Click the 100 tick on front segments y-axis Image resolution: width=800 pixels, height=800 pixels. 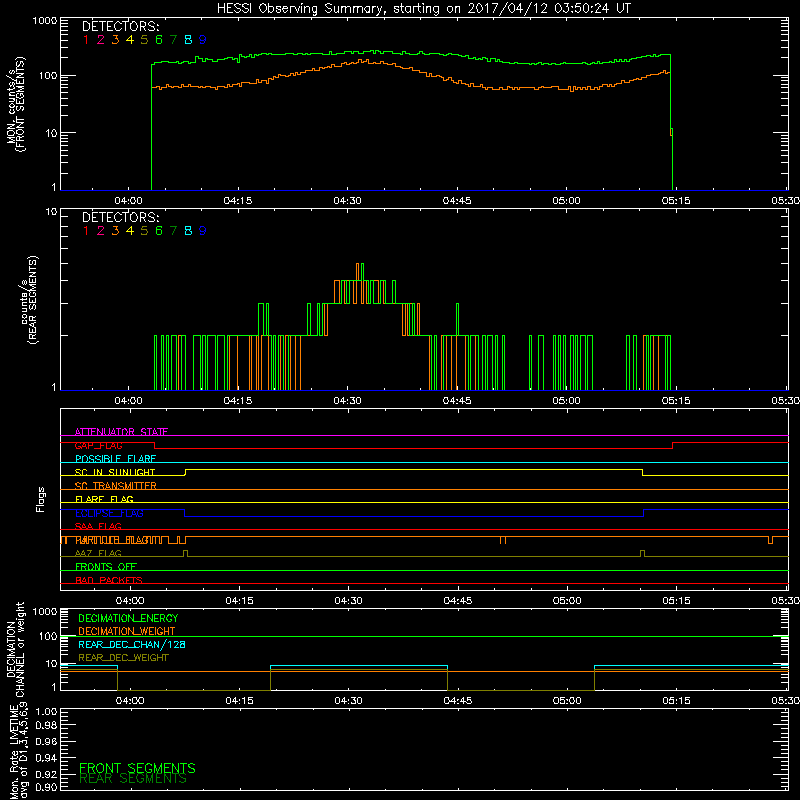point(47,76)
